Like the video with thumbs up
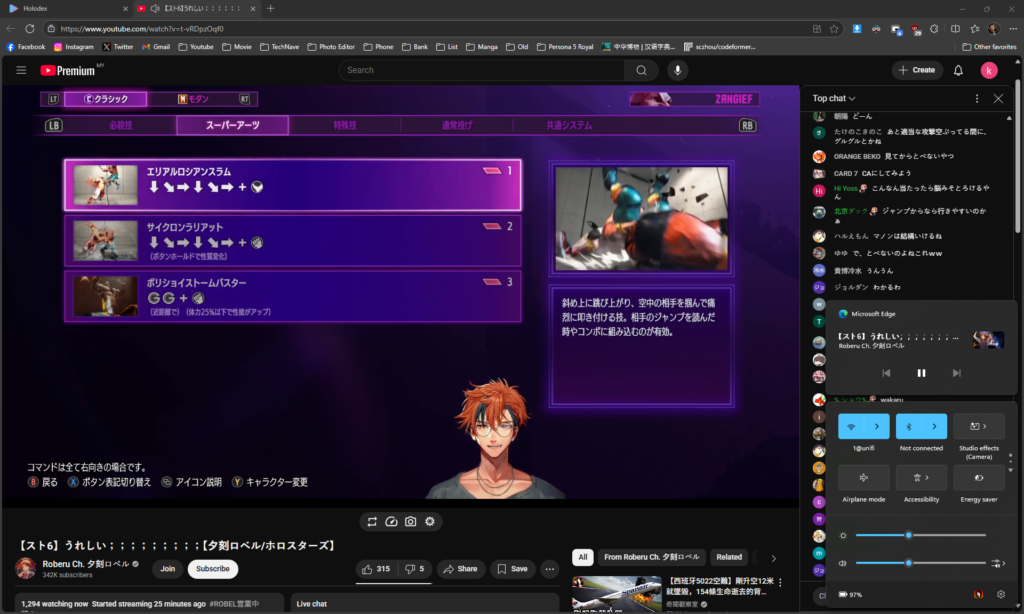Screen dimensions: 1024x614 coord(376,569)
